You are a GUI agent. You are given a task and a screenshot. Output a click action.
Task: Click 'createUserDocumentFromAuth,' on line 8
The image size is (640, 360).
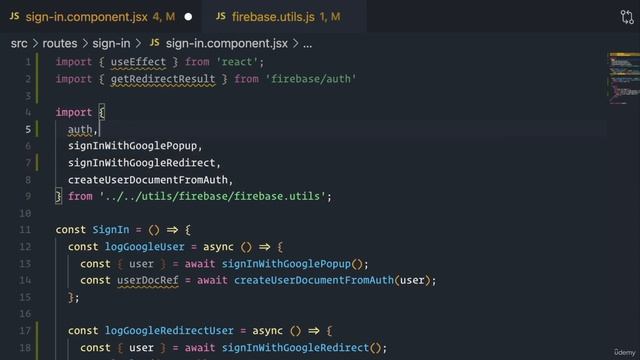pos(150,180)
